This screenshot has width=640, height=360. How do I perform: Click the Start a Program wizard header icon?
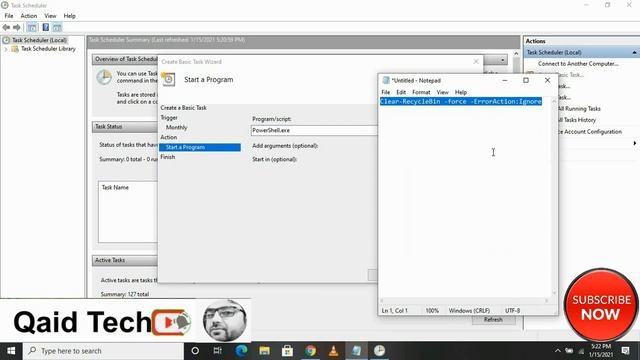(169, 79)
